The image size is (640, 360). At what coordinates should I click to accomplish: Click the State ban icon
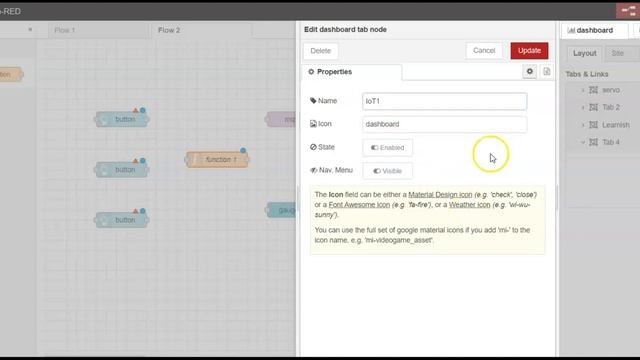pyautogui.click(x=313, y=147)
